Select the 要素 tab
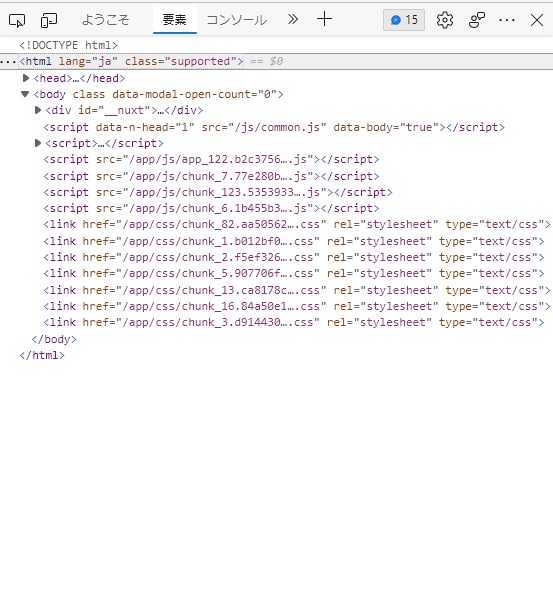This screenshot has width=553, height=611. (x=175, y=20)
